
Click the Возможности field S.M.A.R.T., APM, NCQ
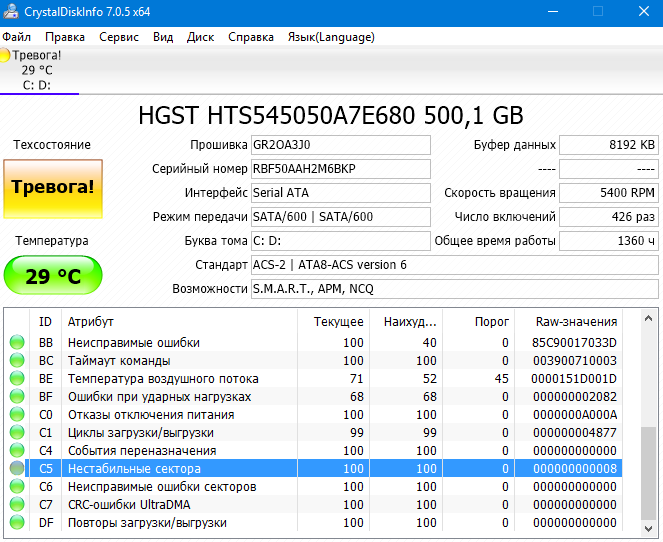[455, 289]
